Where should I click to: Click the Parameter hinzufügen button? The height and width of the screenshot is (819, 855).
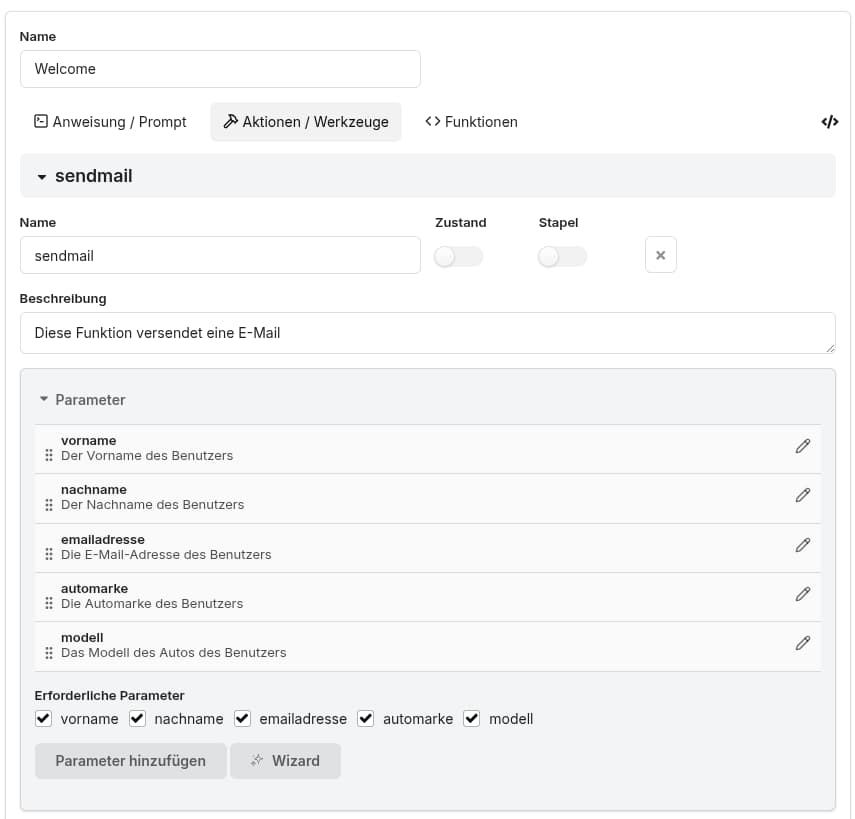(130, 760)
